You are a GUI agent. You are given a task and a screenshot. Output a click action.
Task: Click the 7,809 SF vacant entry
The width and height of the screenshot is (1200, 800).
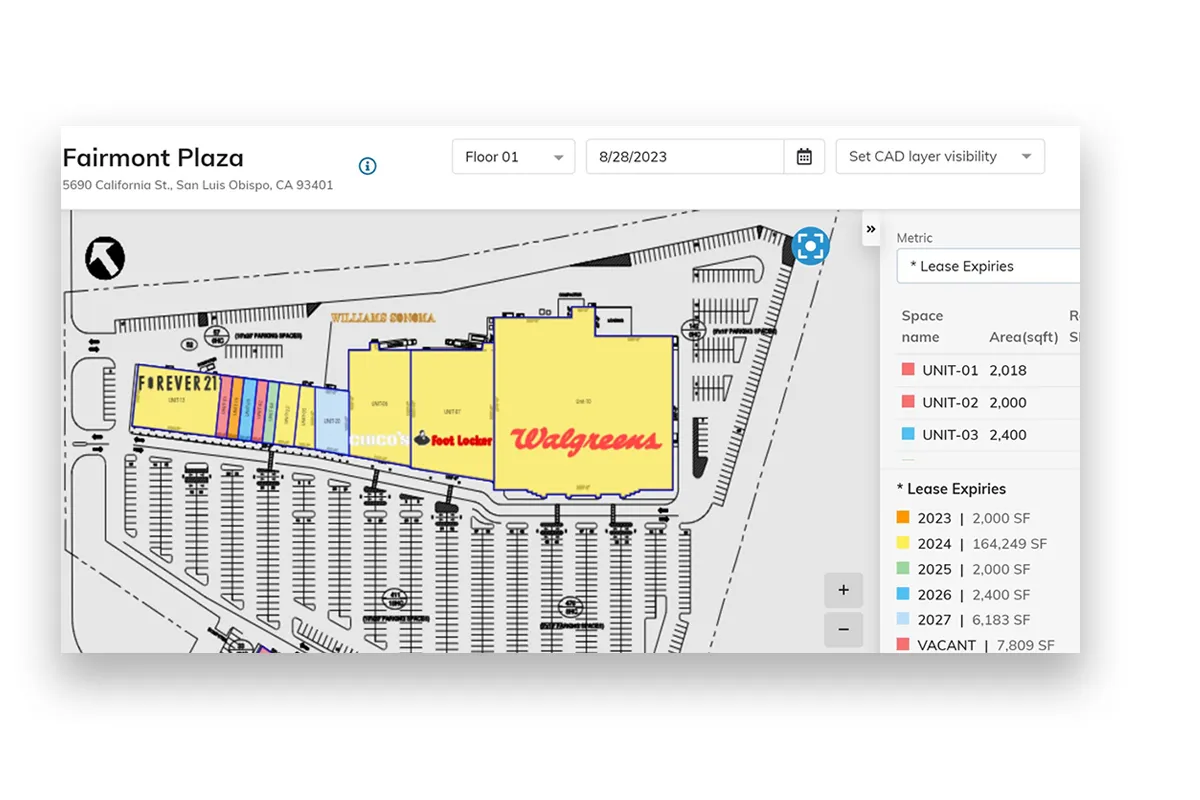coord(1025,645)
